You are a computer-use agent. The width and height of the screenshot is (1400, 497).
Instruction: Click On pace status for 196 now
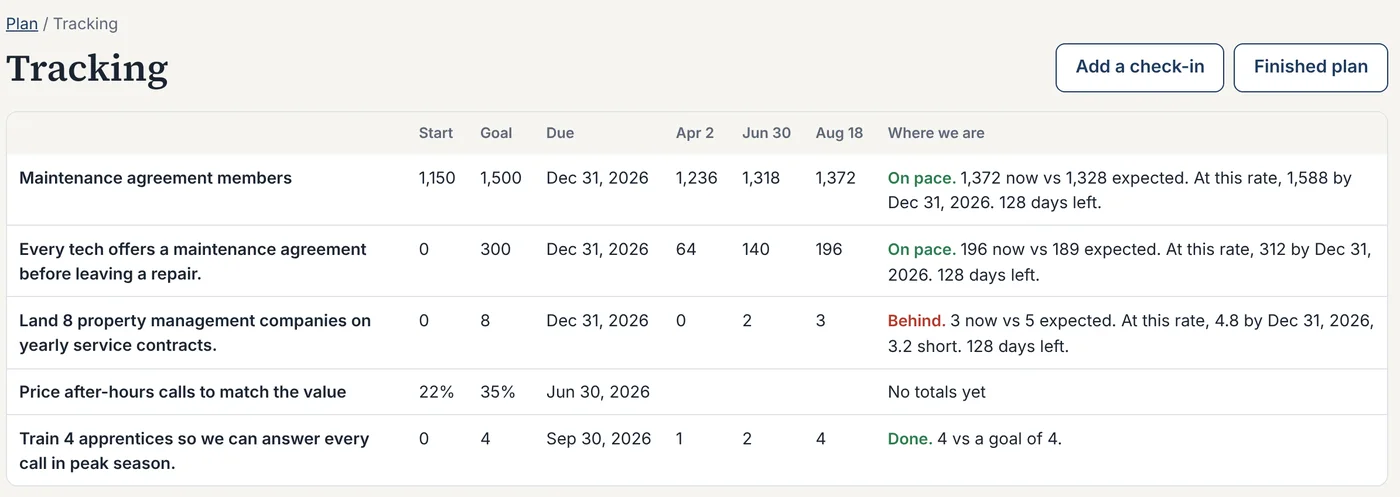coord(922,249)
